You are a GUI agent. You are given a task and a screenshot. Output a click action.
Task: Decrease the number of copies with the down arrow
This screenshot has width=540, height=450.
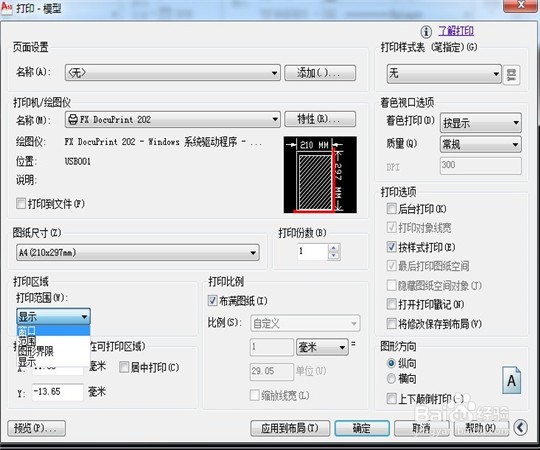coord(333,256)
